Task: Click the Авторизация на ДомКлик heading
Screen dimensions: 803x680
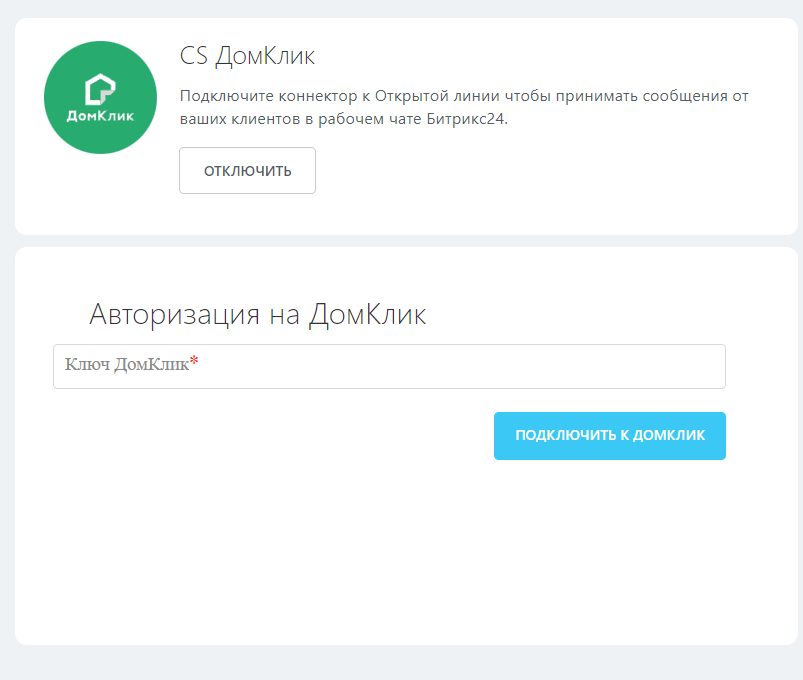Action: (258, 314)
